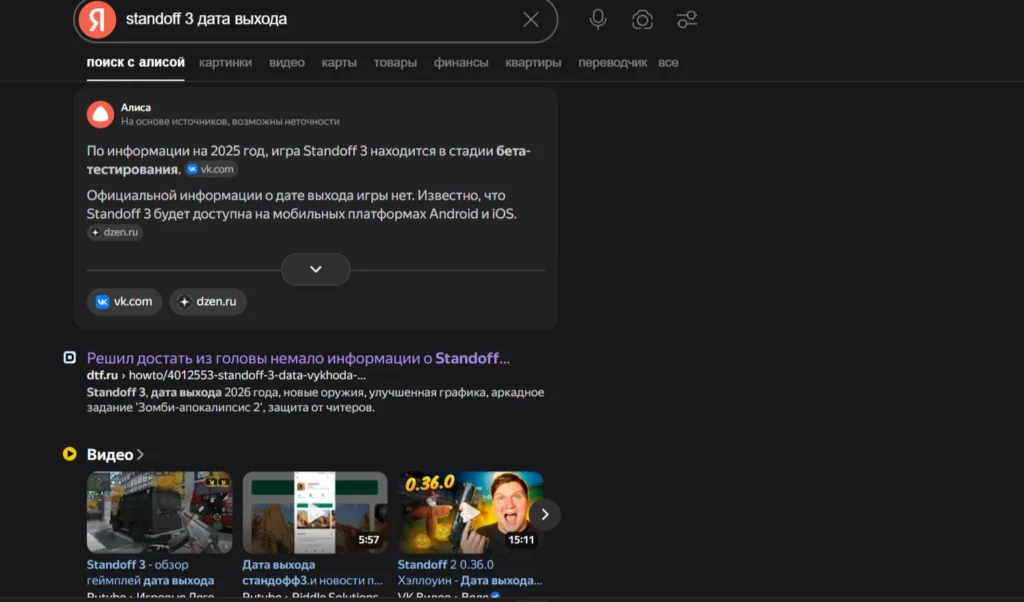Click the red Yandex logo

[96, 19]
